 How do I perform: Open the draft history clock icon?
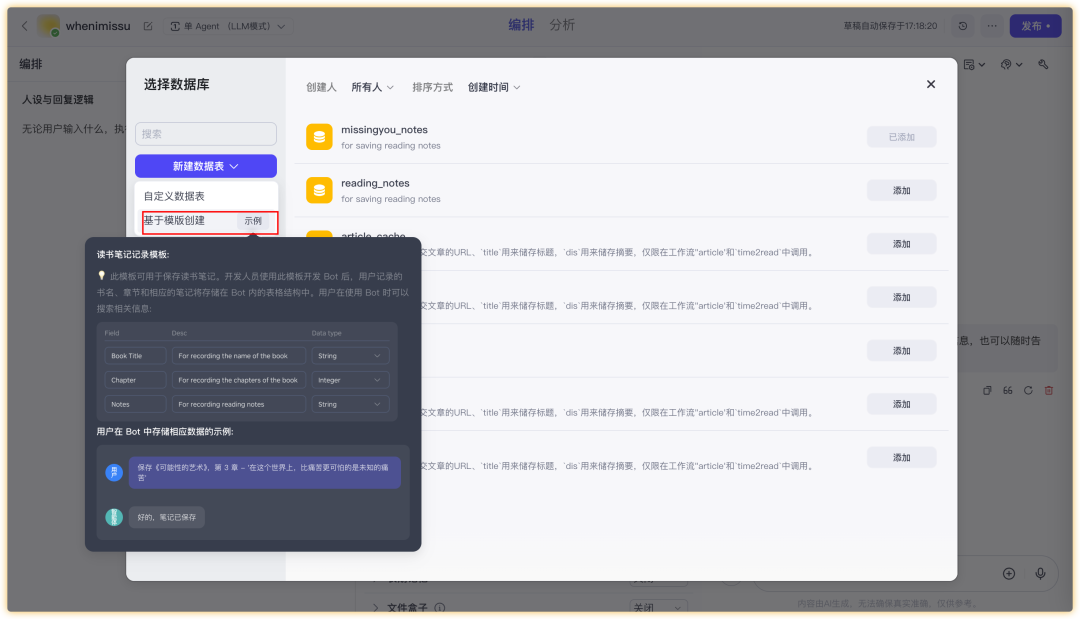(x=962, y=26)
